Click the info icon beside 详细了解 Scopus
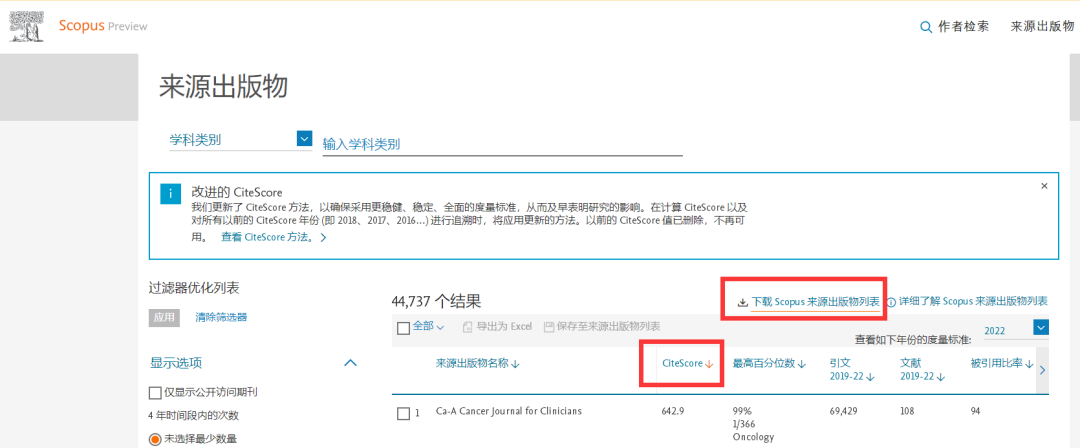Image resolution: width=1080 pixels, height=448 pixels. click(x=891, y=302)
